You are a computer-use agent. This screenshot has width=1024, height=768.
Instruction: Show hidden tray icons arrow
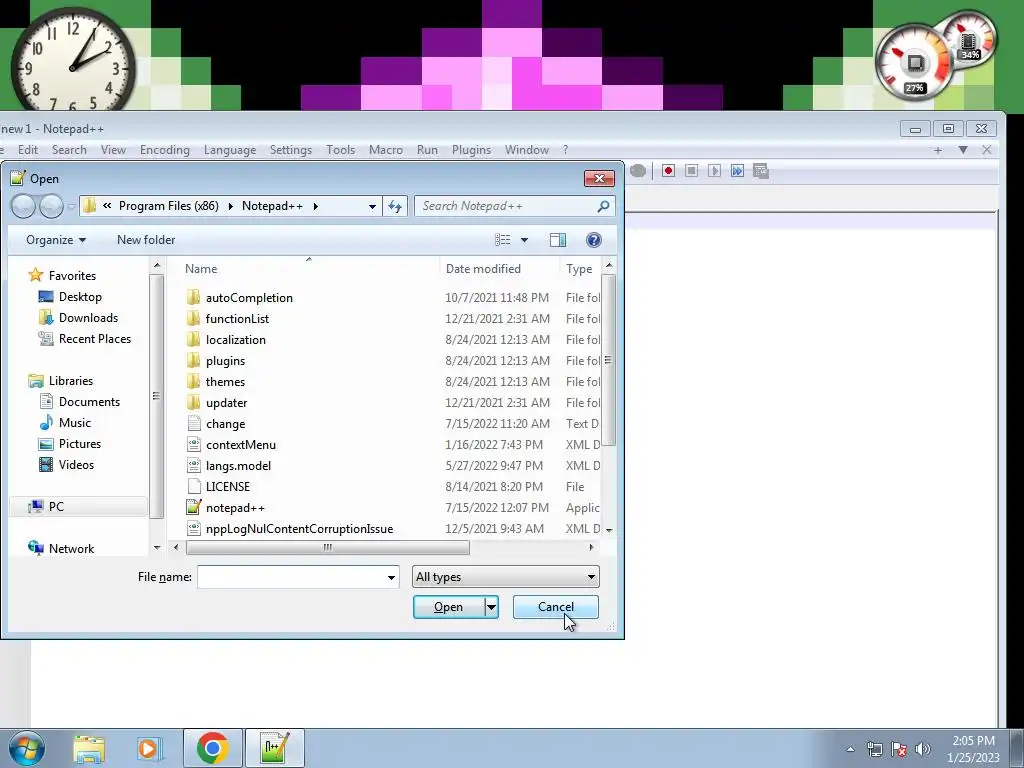click(x=850, y=749)
